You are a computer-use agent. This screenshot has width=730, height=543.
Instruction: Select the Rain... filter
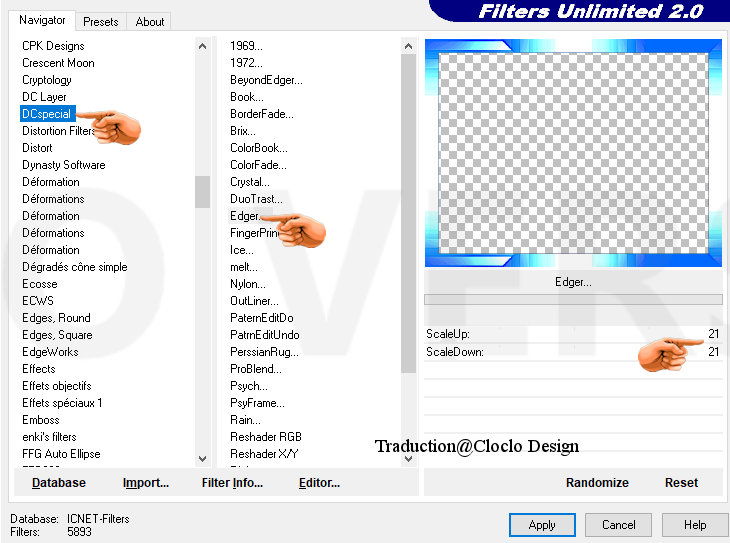point(245,420)
